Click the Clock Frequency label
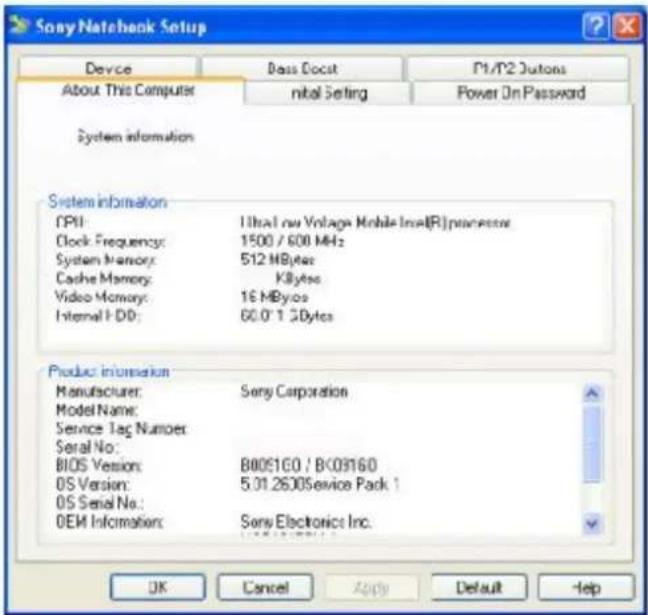This screenshot has height=615, width=648. pyautogui.click(x=110, y=241)
